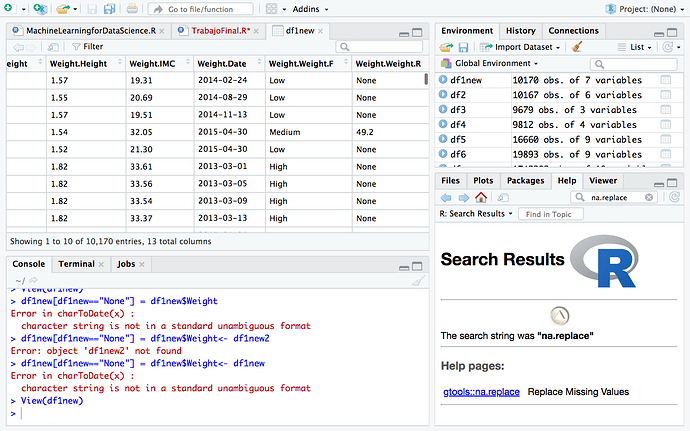The height and width of the screenshot is (431, 690).
Task: Expand the df1new data frame entry
Action: tap(443, 80)
